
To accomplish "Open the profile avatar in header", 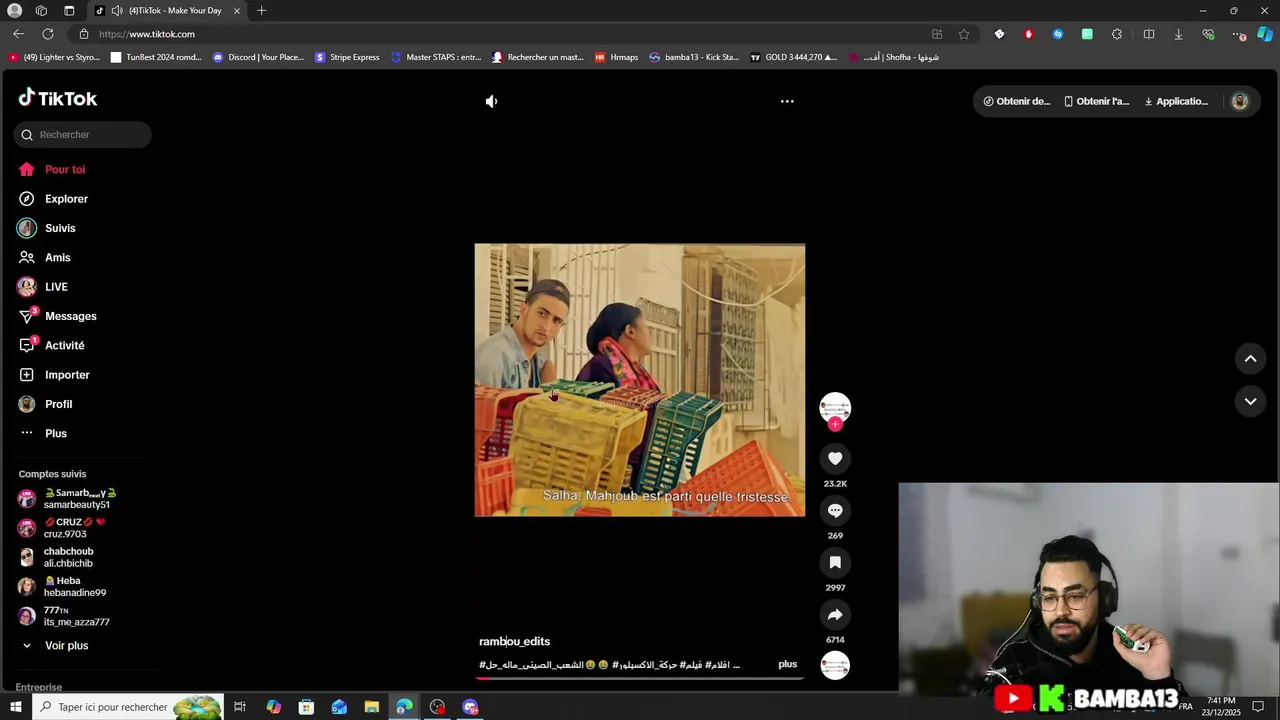I will pyautogui.click(x=1240, y=101).
